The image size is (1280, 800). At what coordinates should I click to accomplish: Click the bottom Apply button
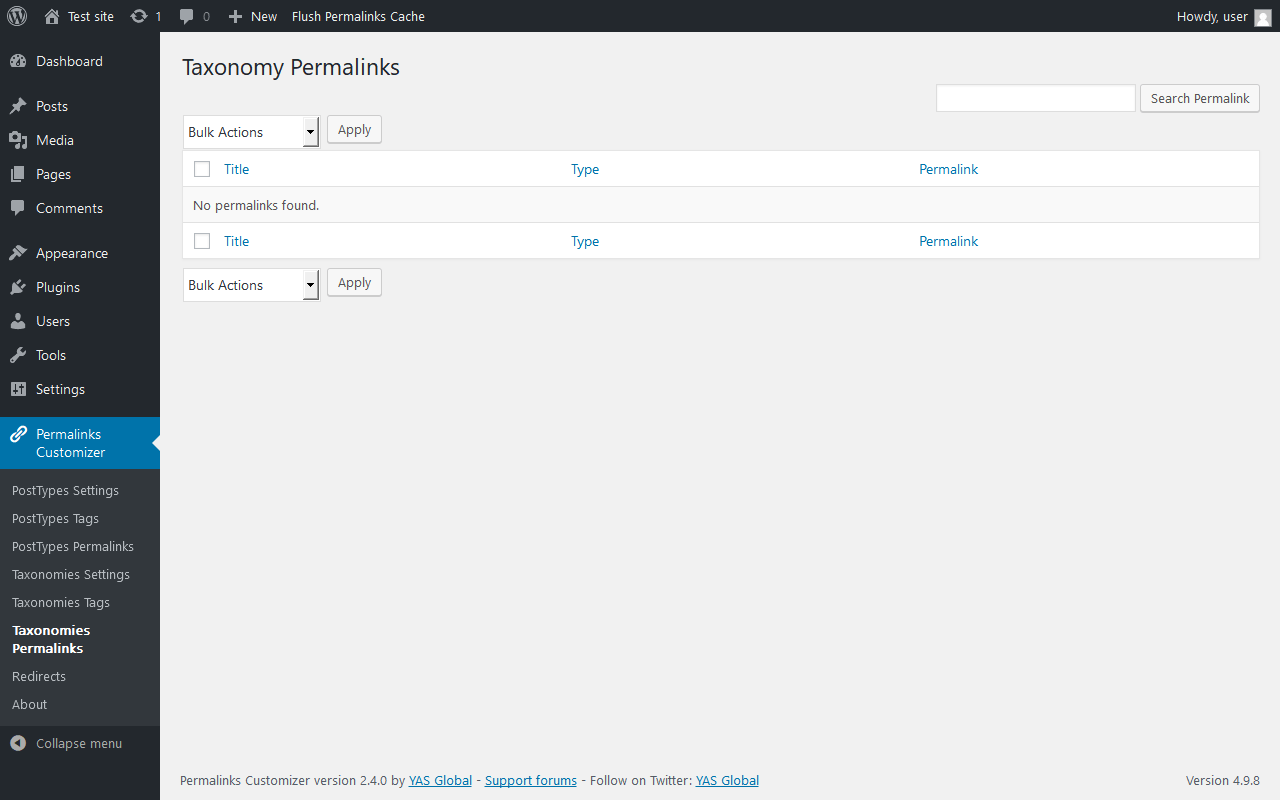tap(354, 283)
